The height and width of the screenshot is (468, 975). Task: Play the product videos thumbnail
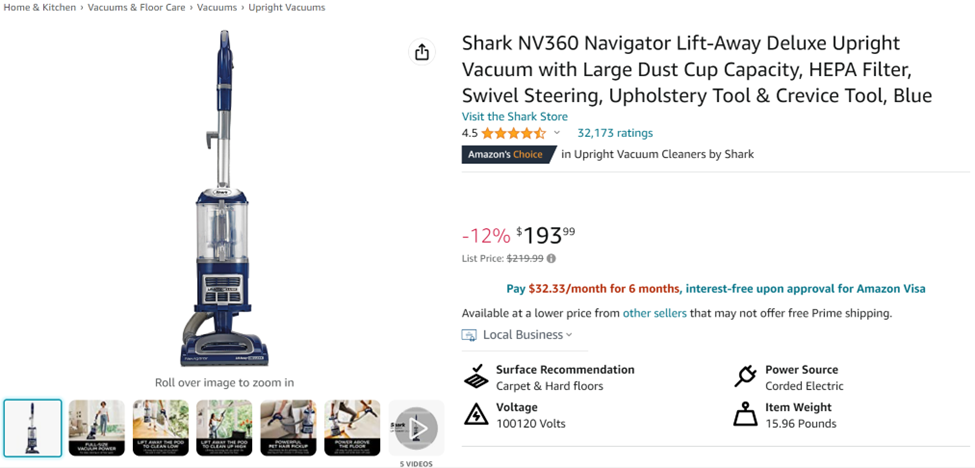coord(416,428)
